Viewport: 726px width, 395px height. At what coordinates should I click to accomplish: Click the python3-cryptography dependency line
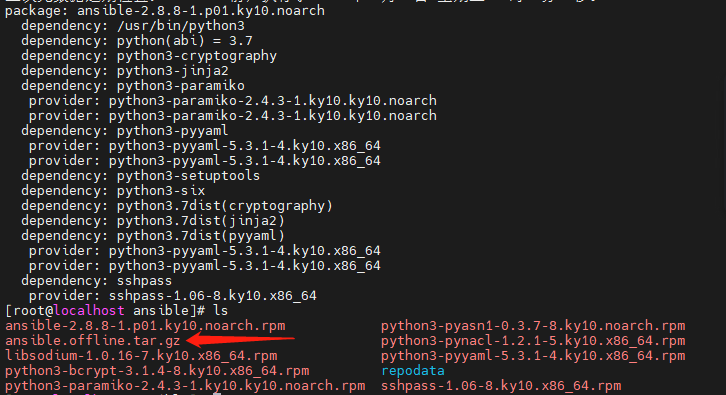[x=149, y=56]
